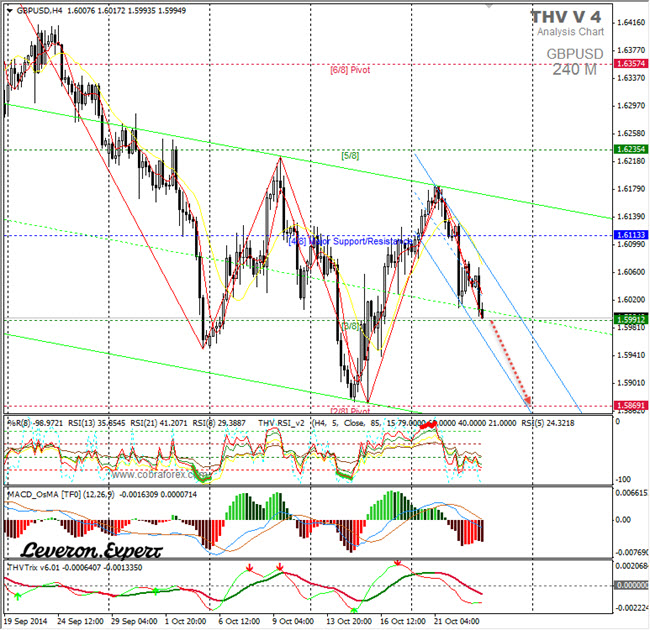The width and height of the screenshot is (650, 630).
Task: Click 1.62970 on the price scale
Action: 631,106
